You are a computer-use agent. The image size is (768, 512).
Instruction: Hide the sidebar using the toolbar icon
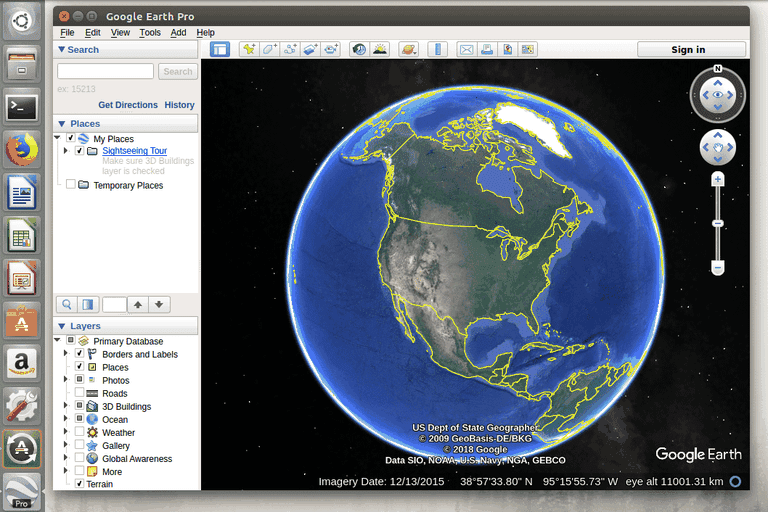point(220,49)
